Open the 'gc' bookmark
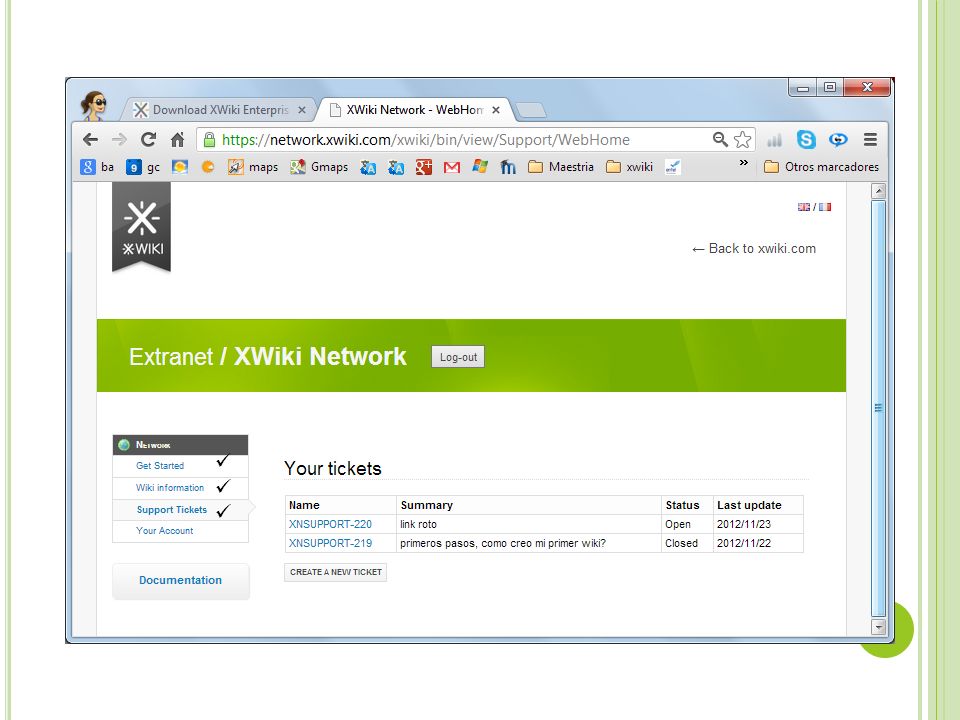 [x=143, y=167]
